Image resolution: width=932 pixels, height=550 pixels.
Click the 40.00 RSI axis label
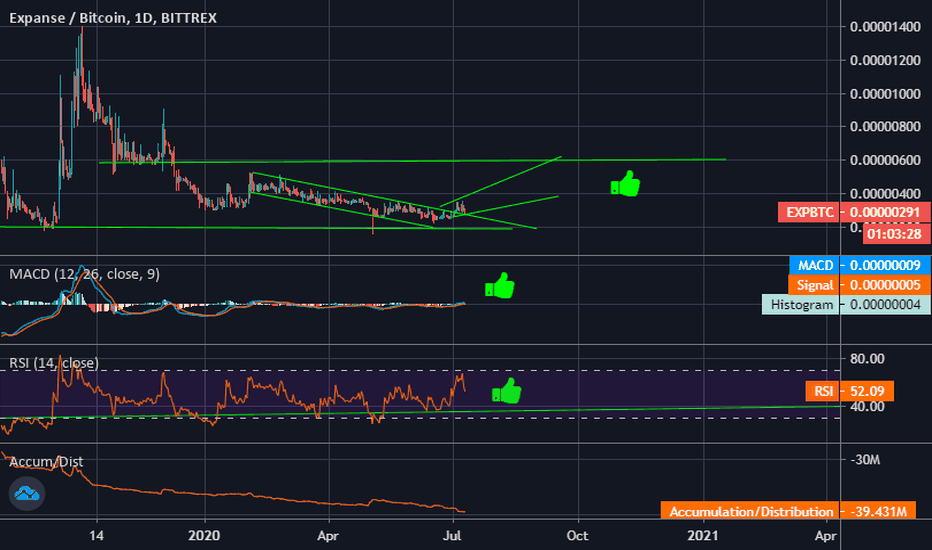867,407
